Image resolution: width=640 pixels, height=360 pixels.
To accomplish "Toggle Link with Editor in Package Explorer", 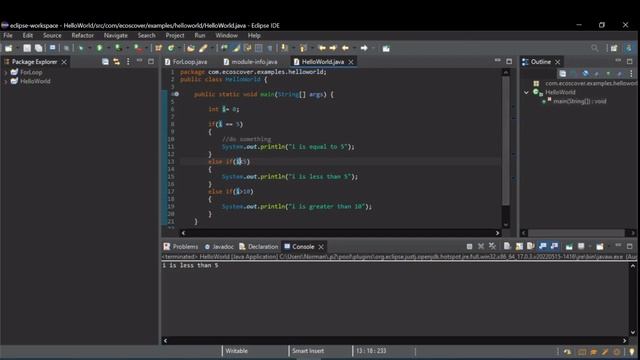I will (x=117, y=62).
